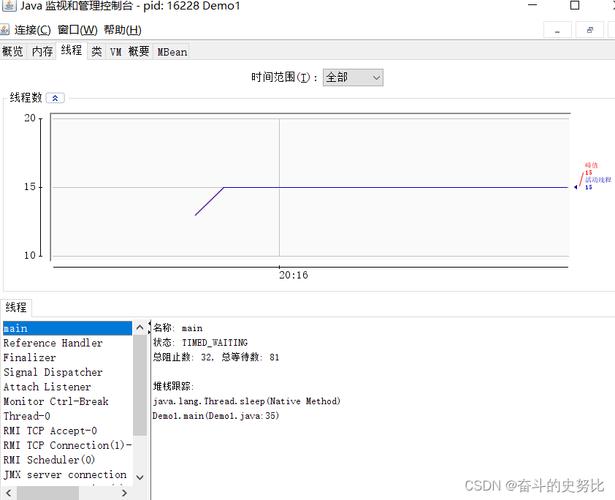This screenshot has width=615, height=500.
Task: Minimize the inner connection window
Action: pyautogui.click(x=557, y=31)
